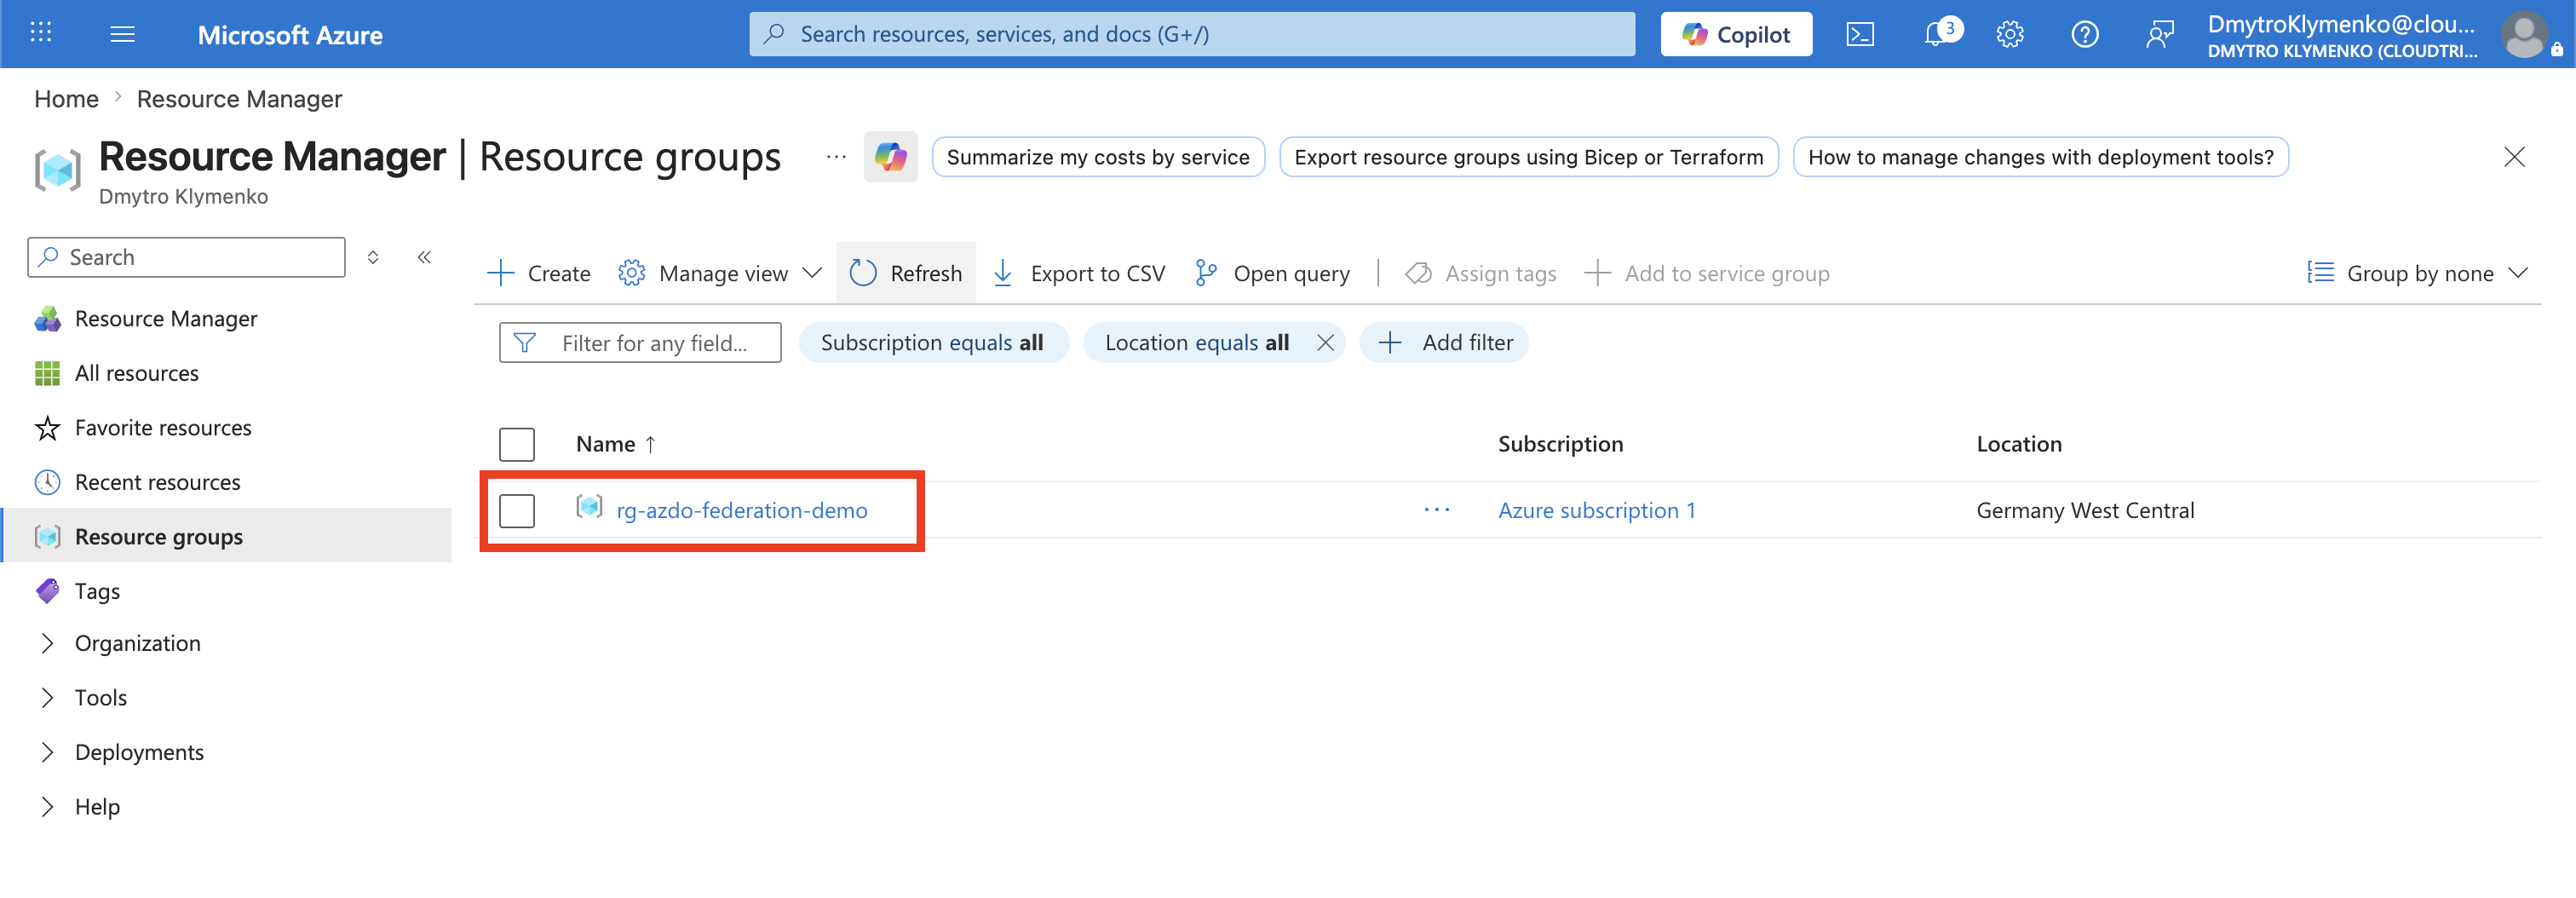This screenshot has height=898, width=2576.
Task: Collapse the left sidebar menu
Action: 424,257
